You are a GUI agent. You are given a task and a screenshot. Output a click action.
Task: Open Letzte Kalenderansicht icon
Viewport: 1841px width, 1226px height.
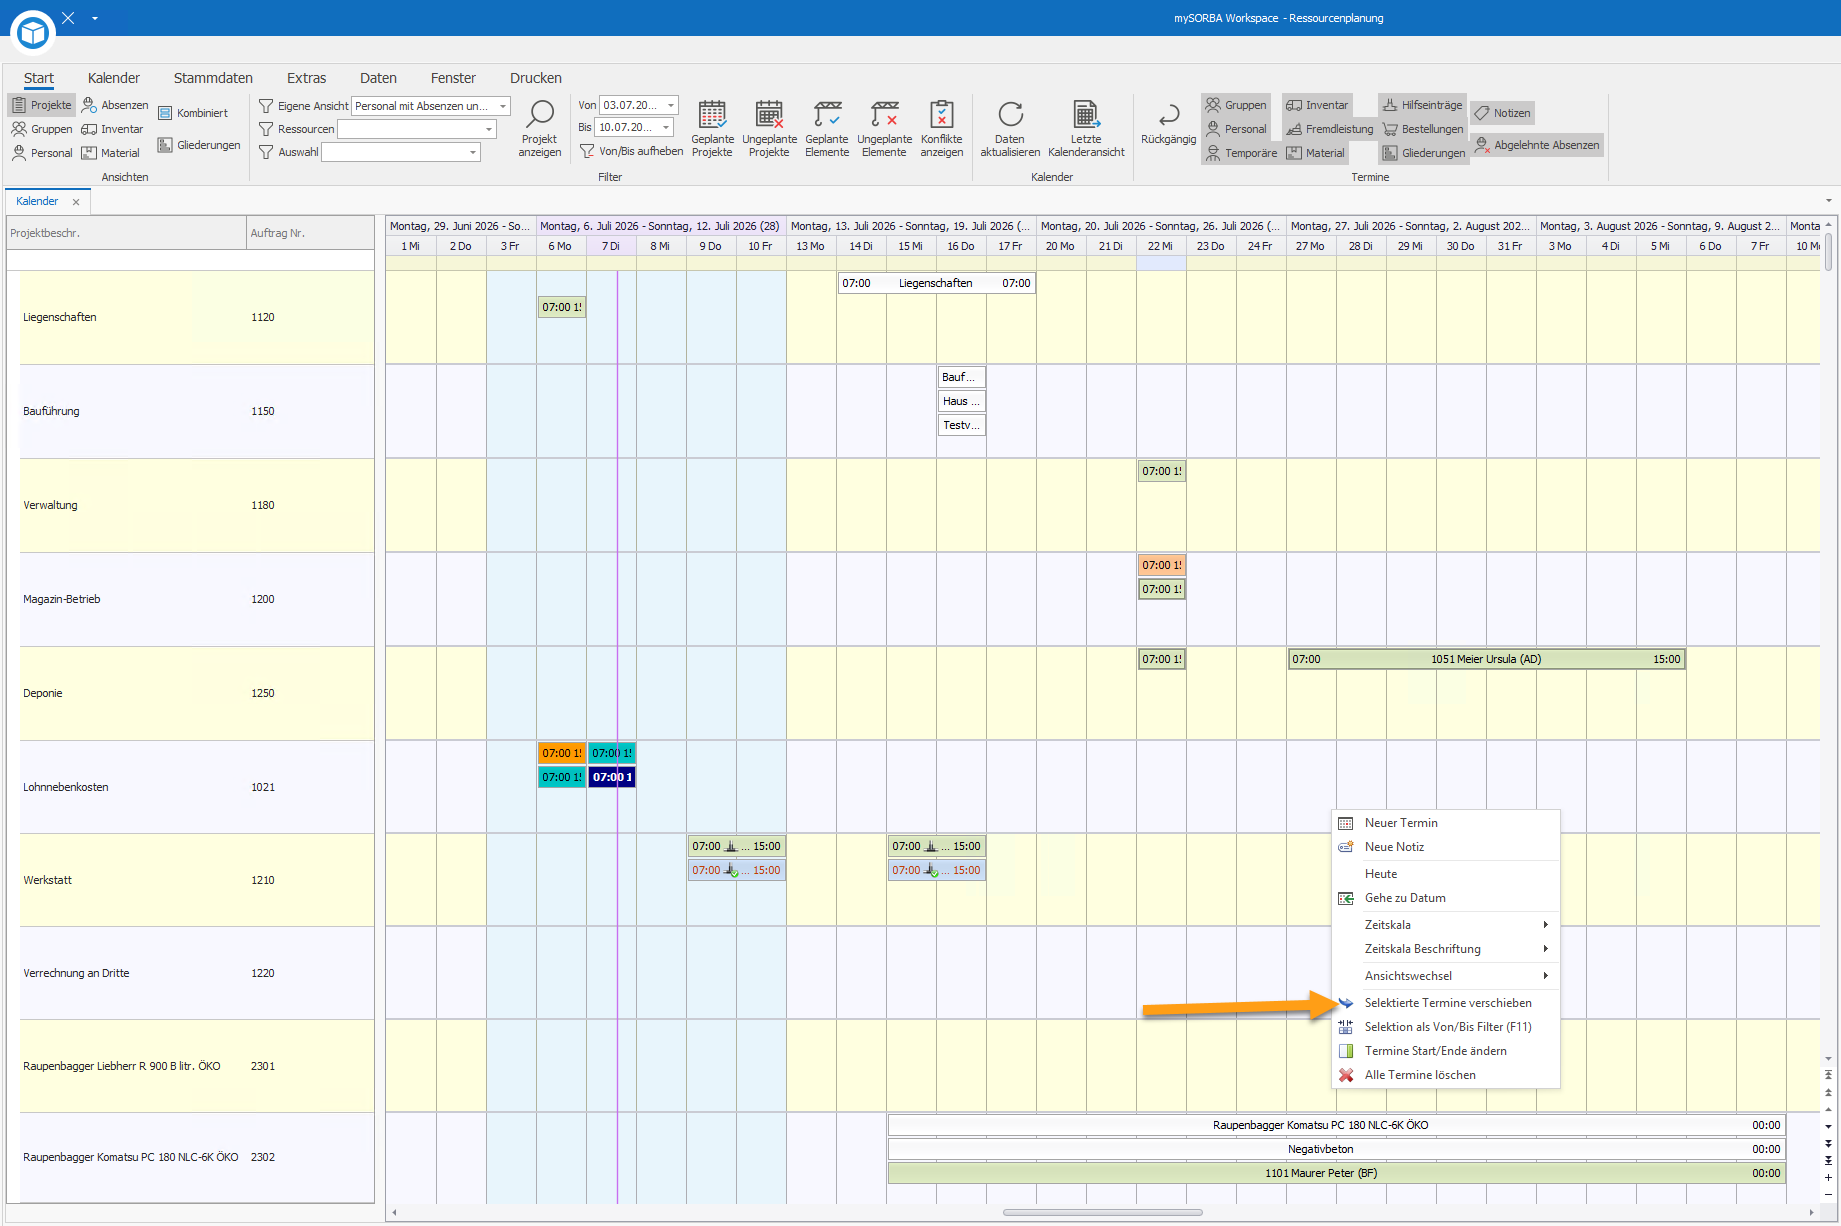(1086, 114)
